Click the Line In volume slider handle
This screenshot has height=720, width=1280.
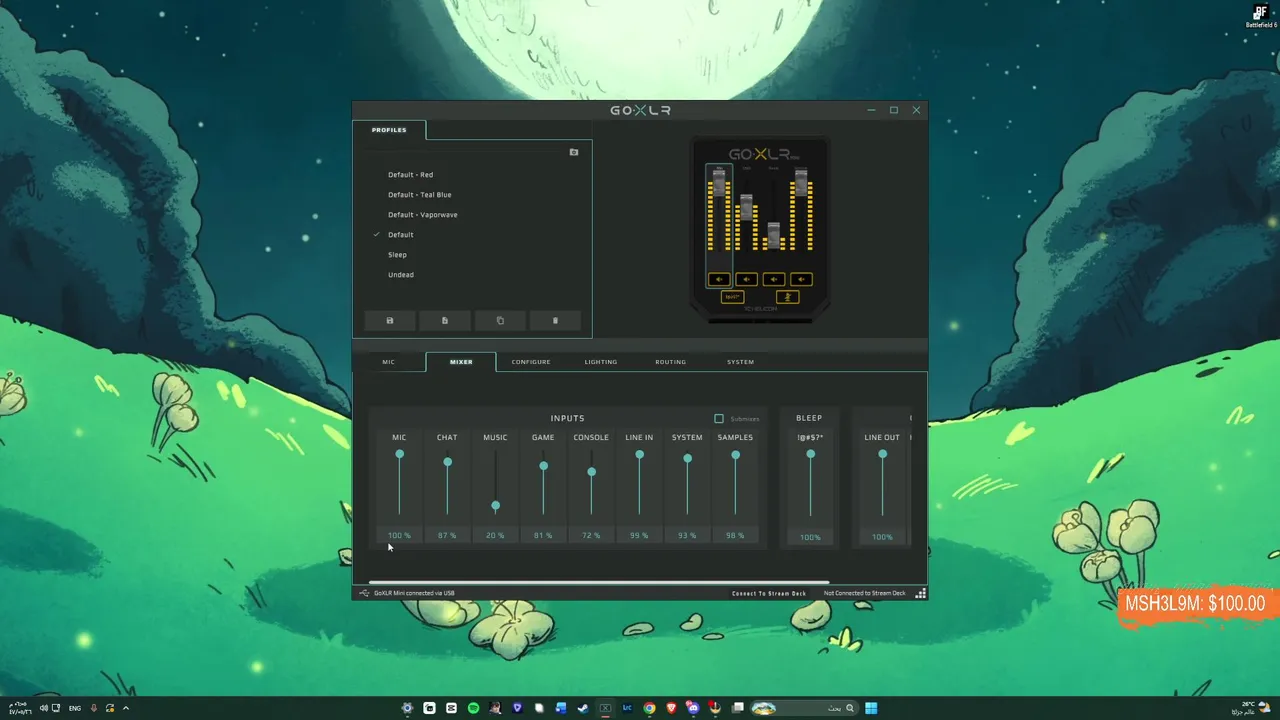(639, 455)
